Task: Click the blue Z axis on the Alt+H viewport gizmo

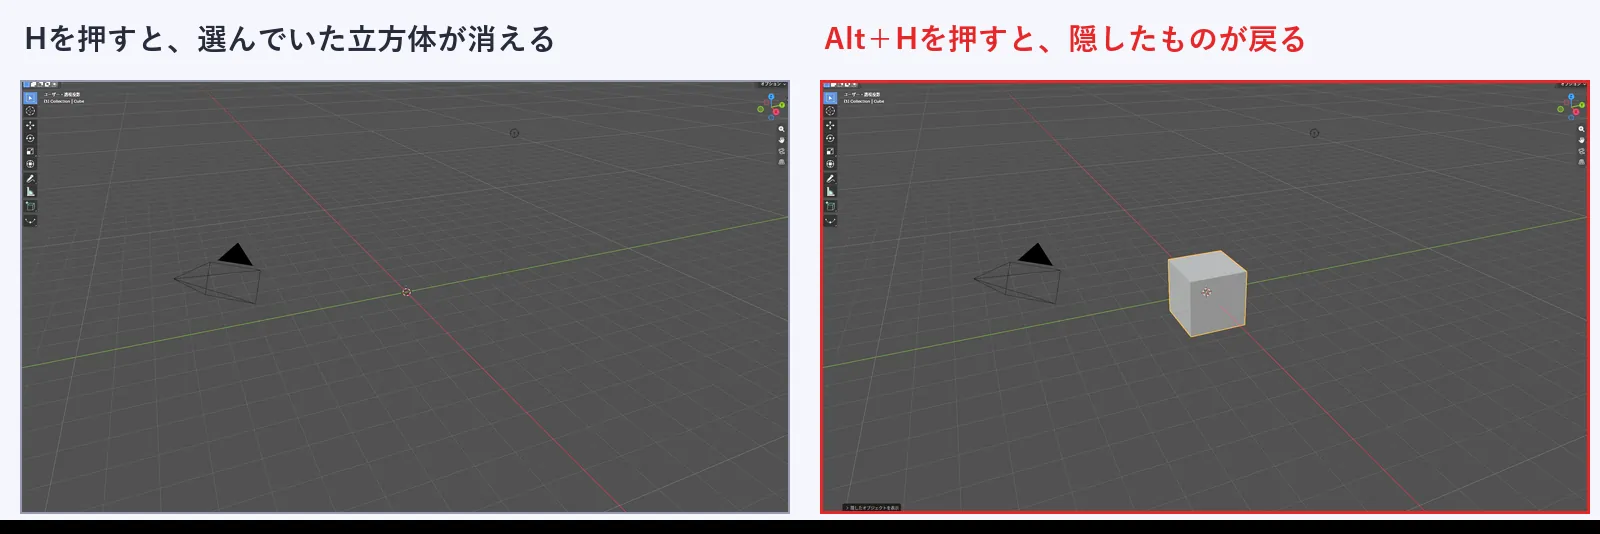Action: point(1571,97)
